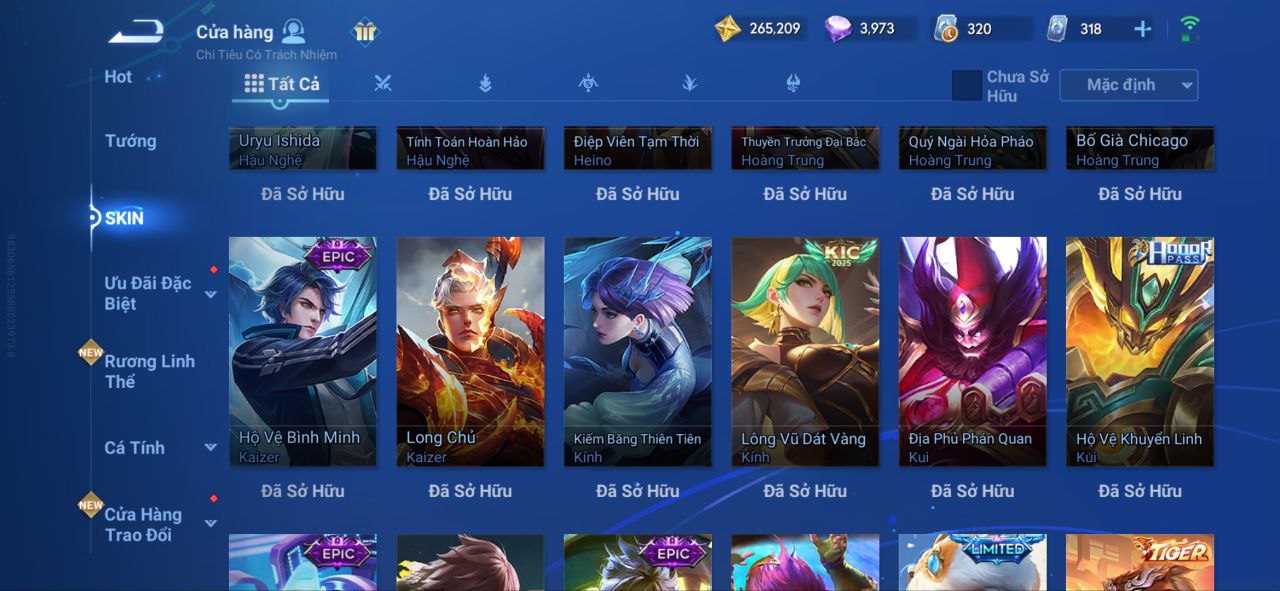Open the Mặc định sort dropdown
This screenshot has width=1280, height=591.
(x=1129, y=85)
